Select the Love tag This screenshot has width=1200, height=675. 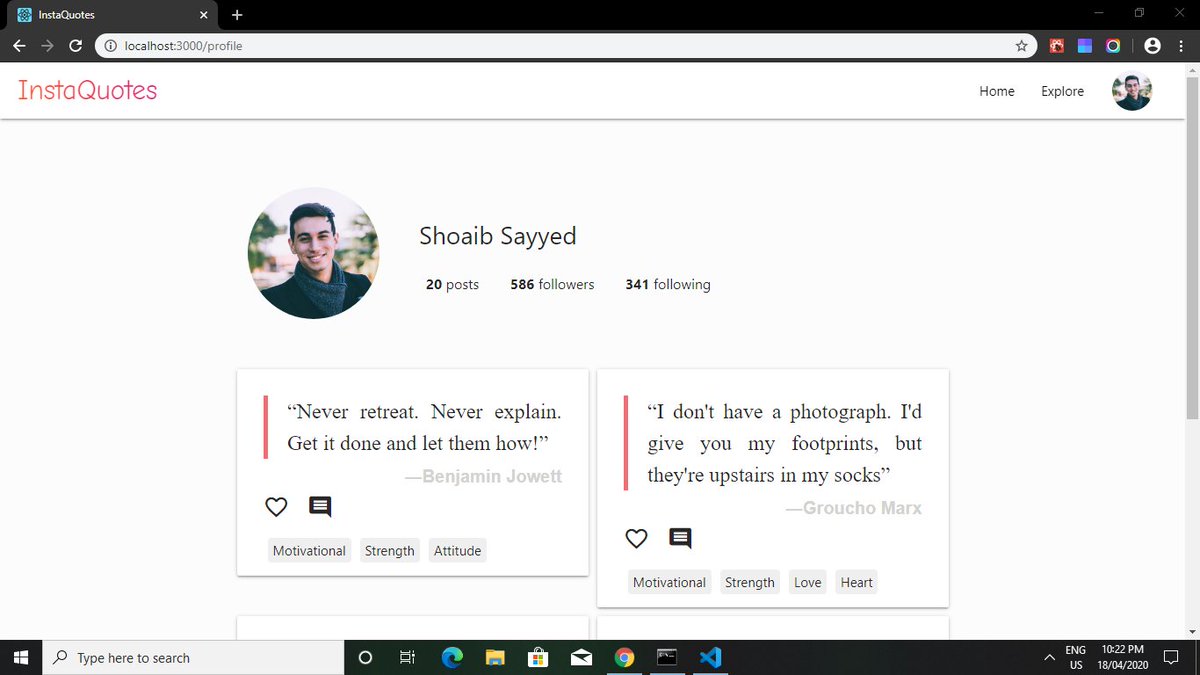coord(807,583)
